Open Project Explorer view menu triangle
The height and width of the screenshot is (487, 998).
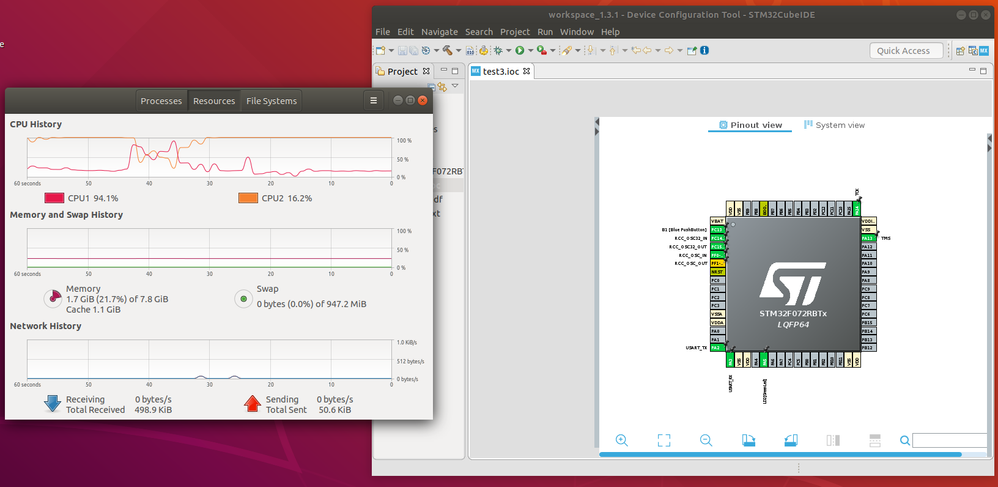point(454,85)
